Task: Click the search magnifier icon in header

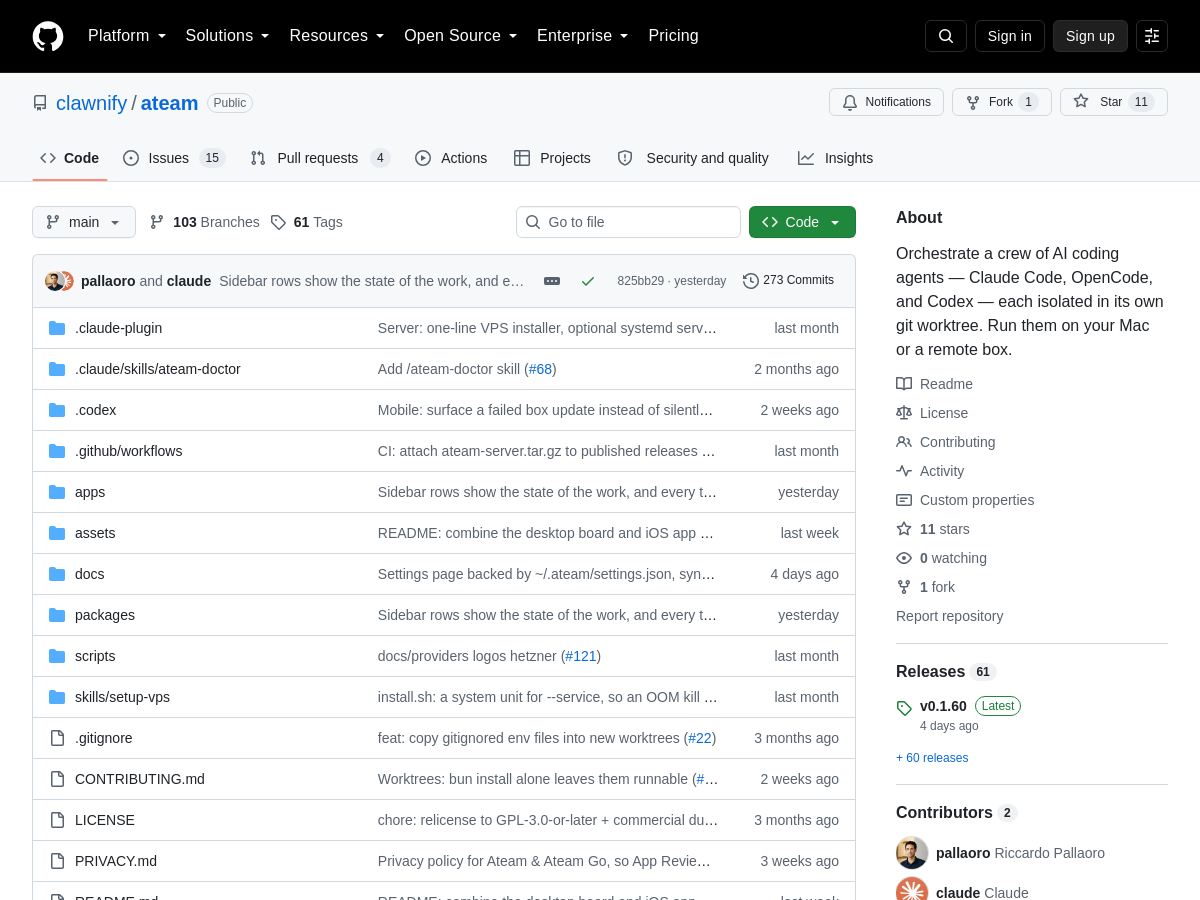Action: coord(946,36)
